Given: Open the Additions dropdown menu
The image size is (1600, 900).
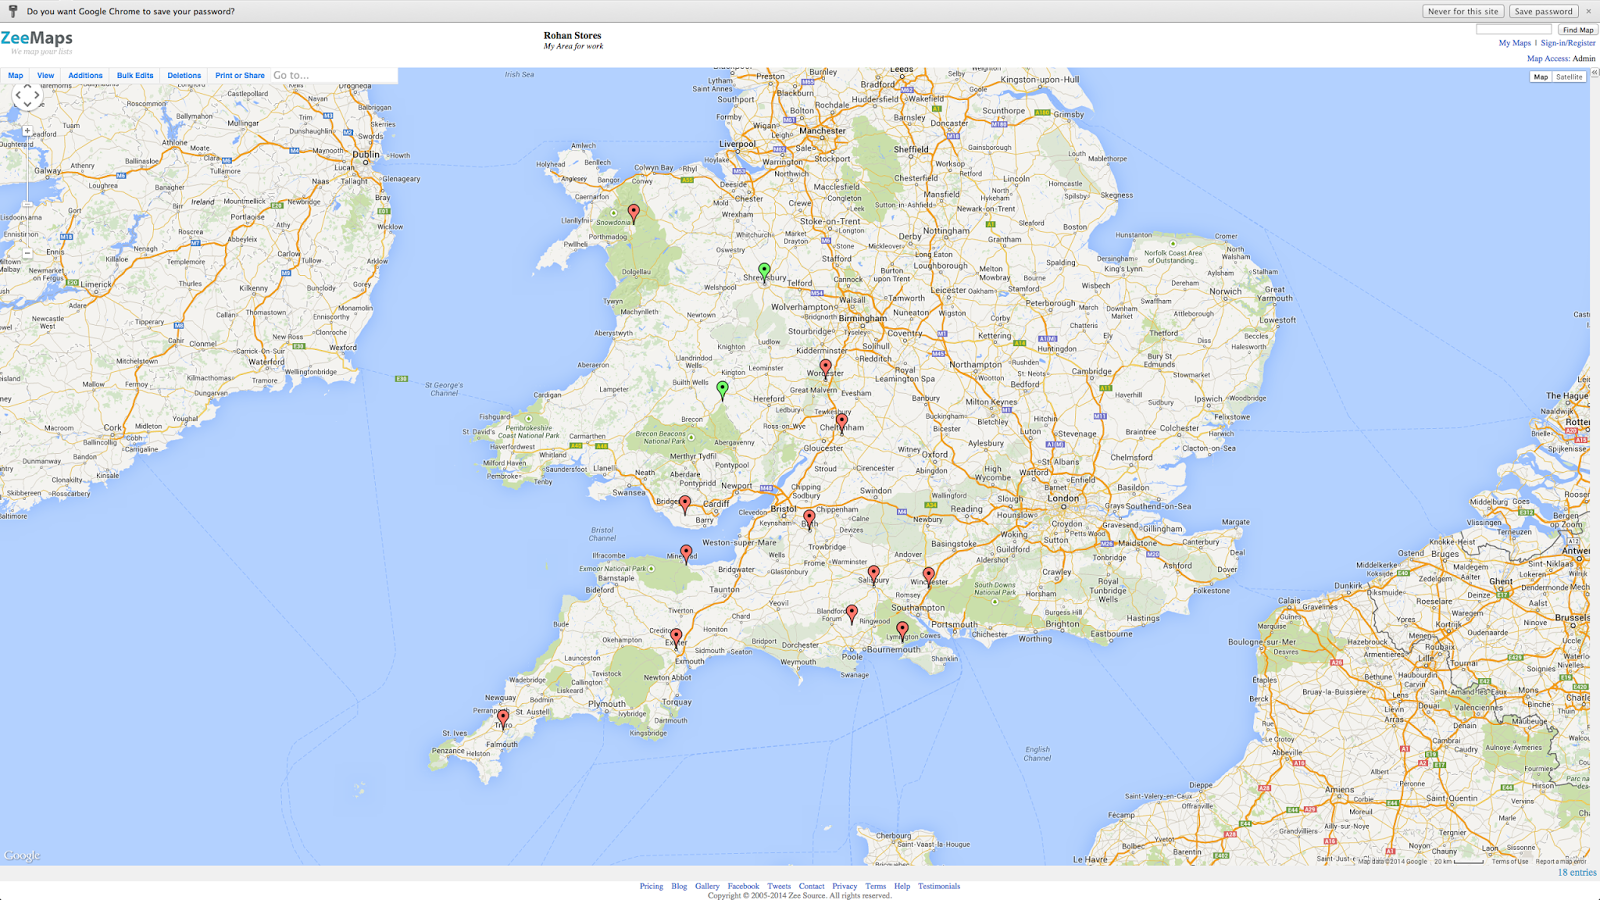Looking at the screenshot, I should pyautogui.click(x=85, y=75).
